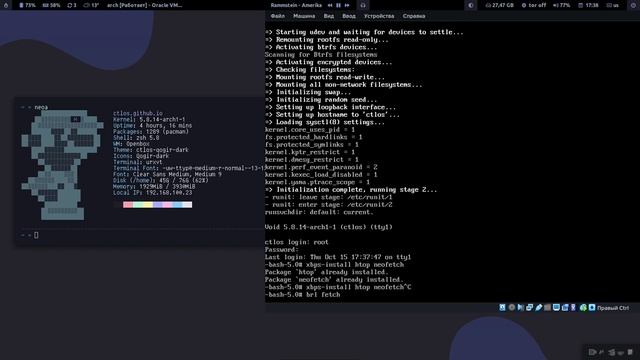Click the 58% memory usage indicator

51,5
